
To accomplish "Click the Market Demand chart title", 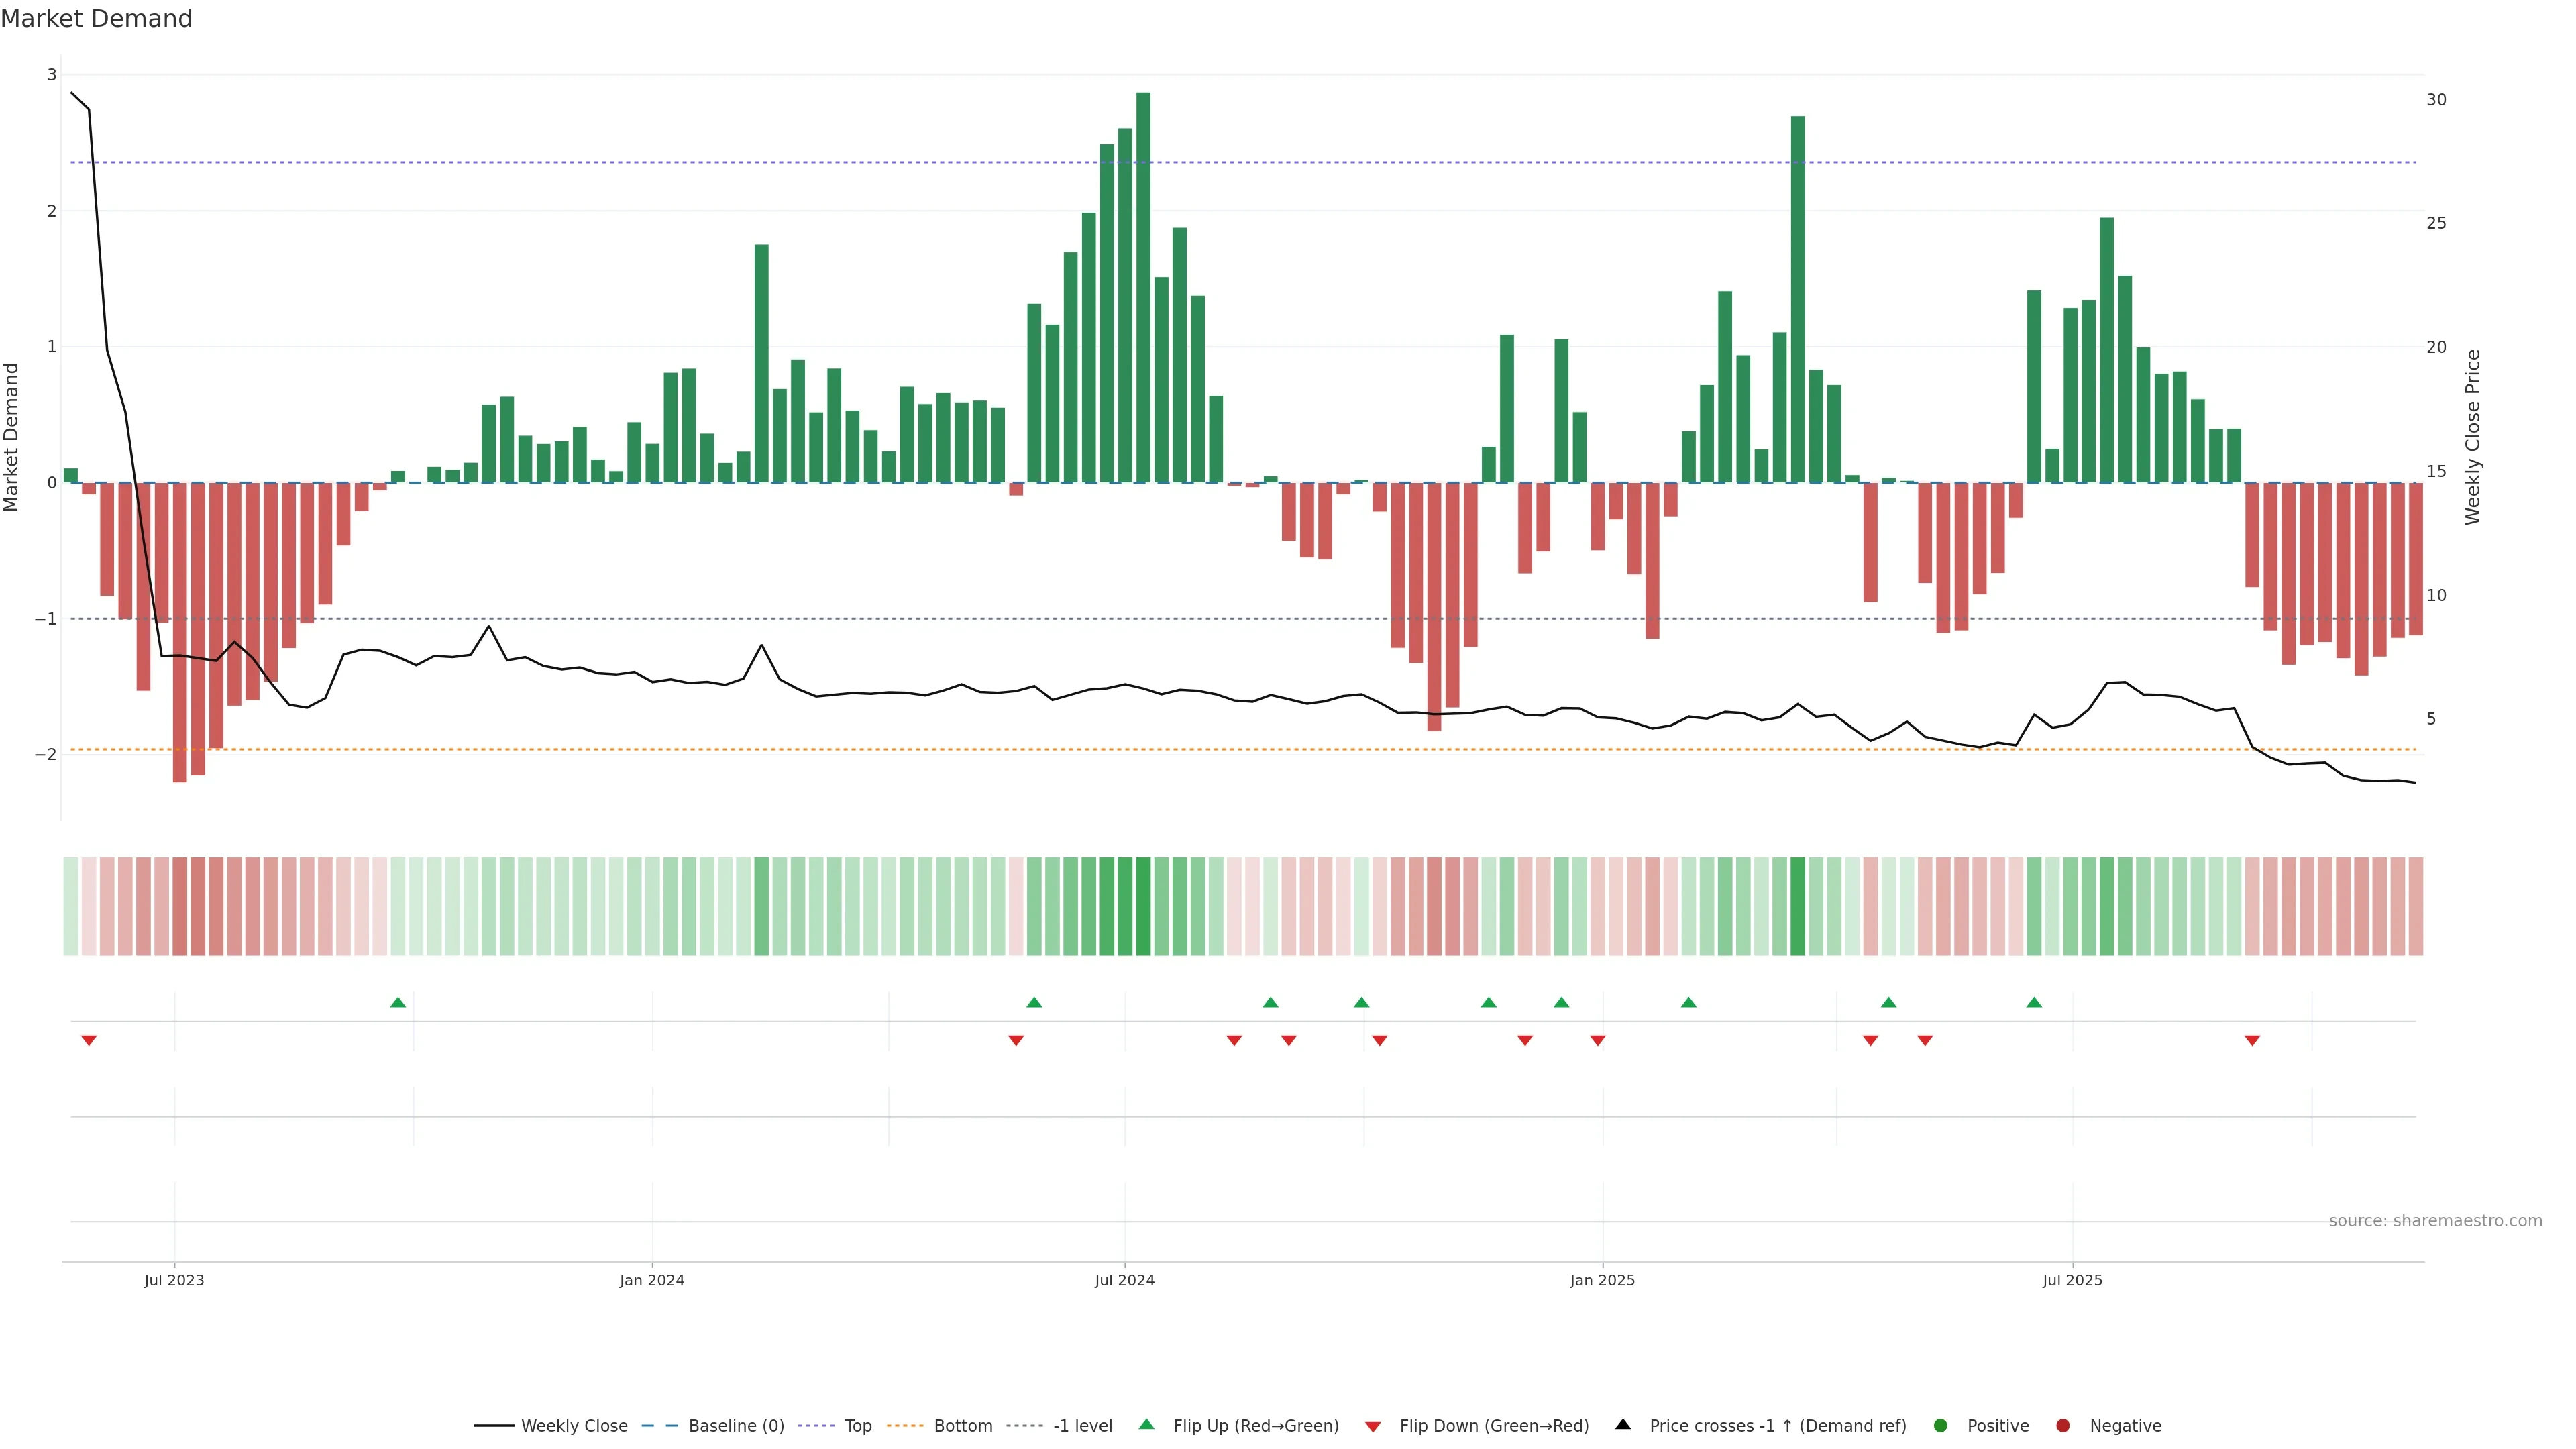I will (x=96, y=19).
